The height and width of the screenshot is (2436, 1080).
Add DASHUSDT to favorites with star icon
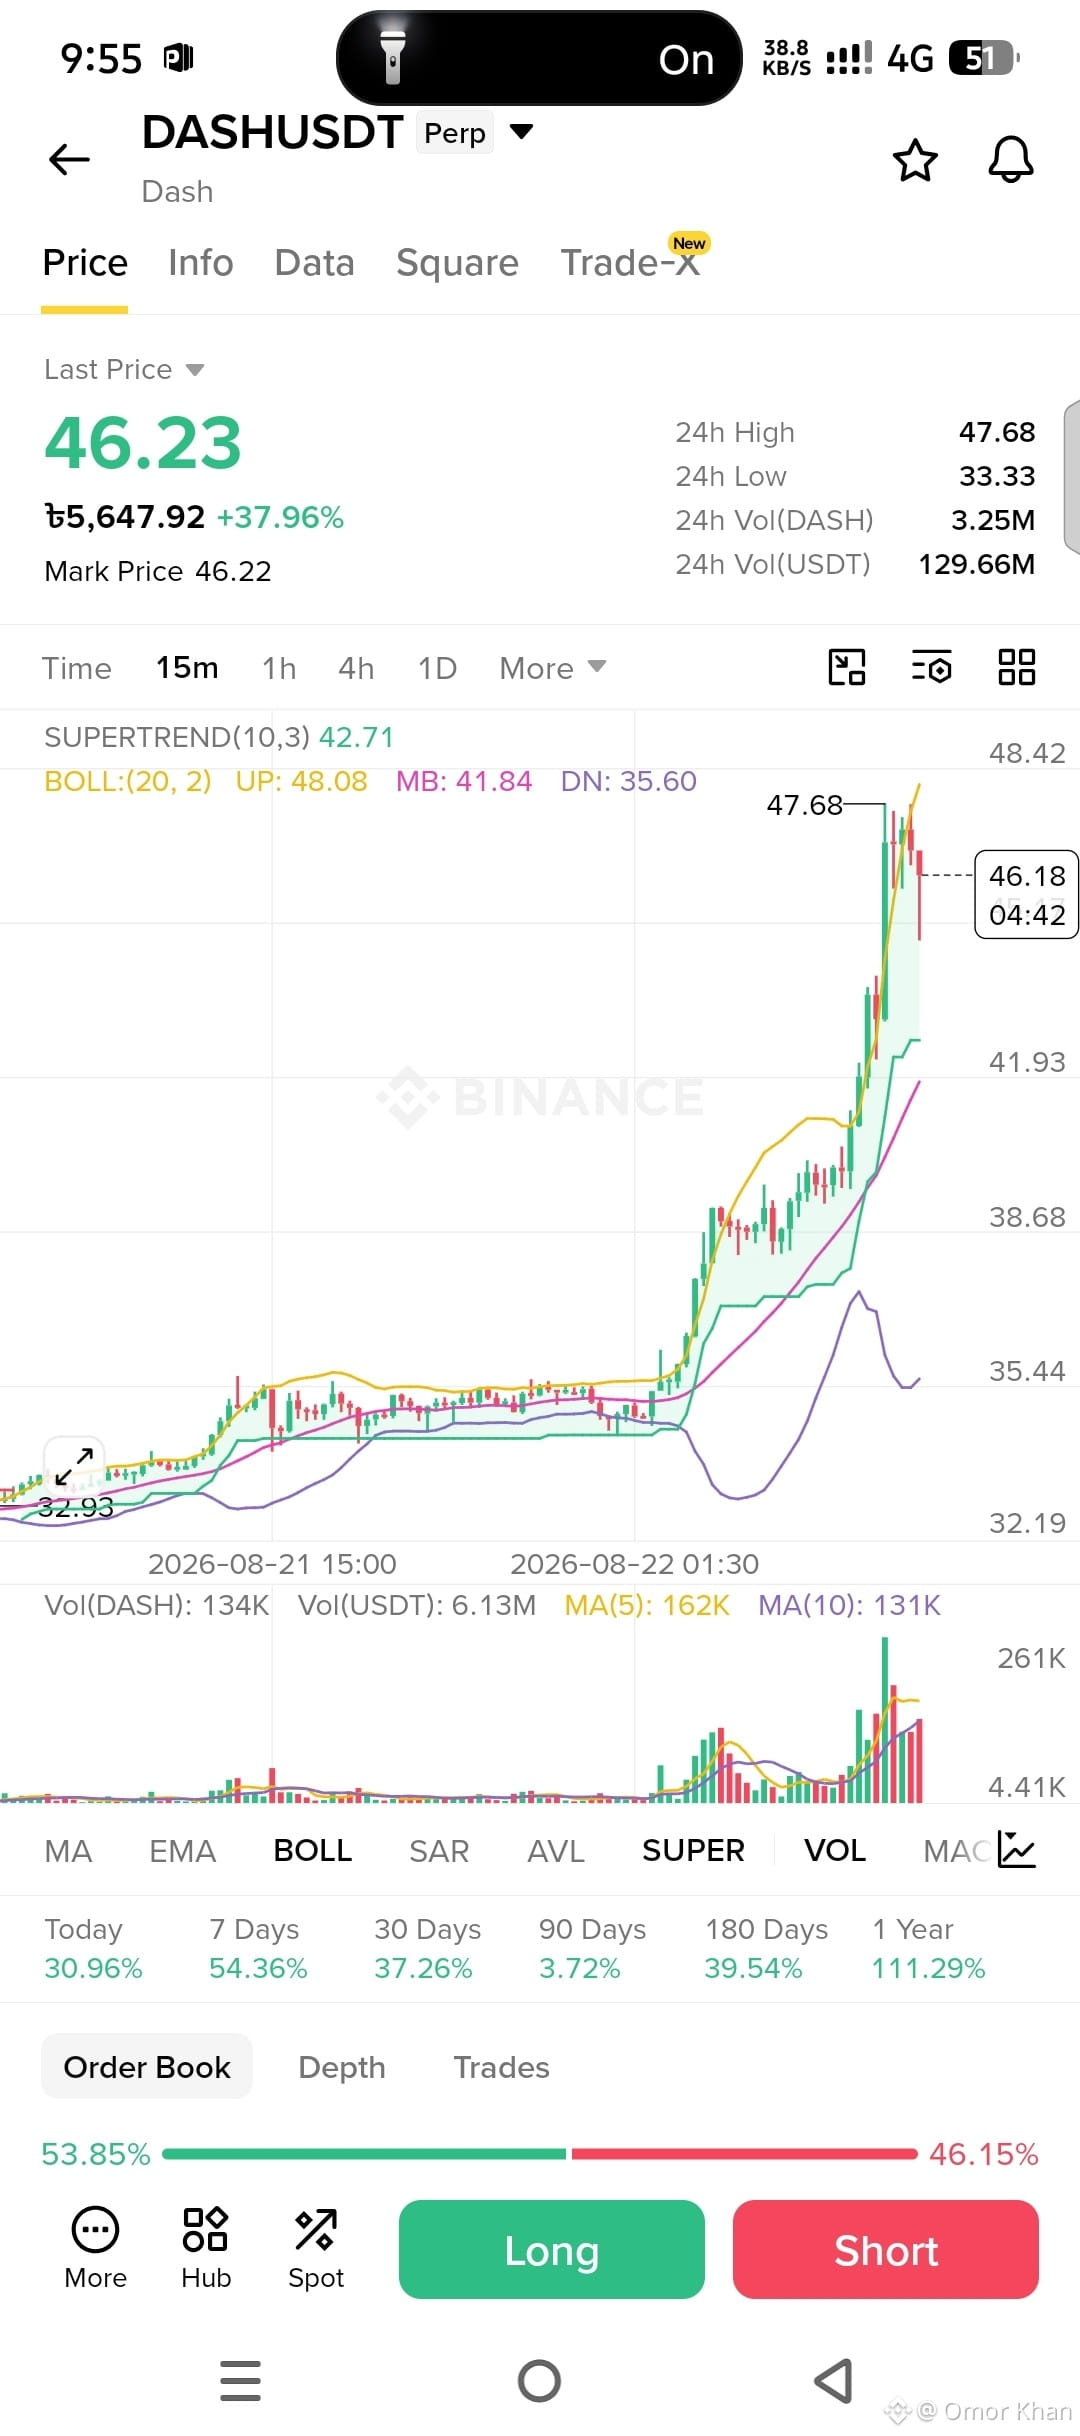914,160
